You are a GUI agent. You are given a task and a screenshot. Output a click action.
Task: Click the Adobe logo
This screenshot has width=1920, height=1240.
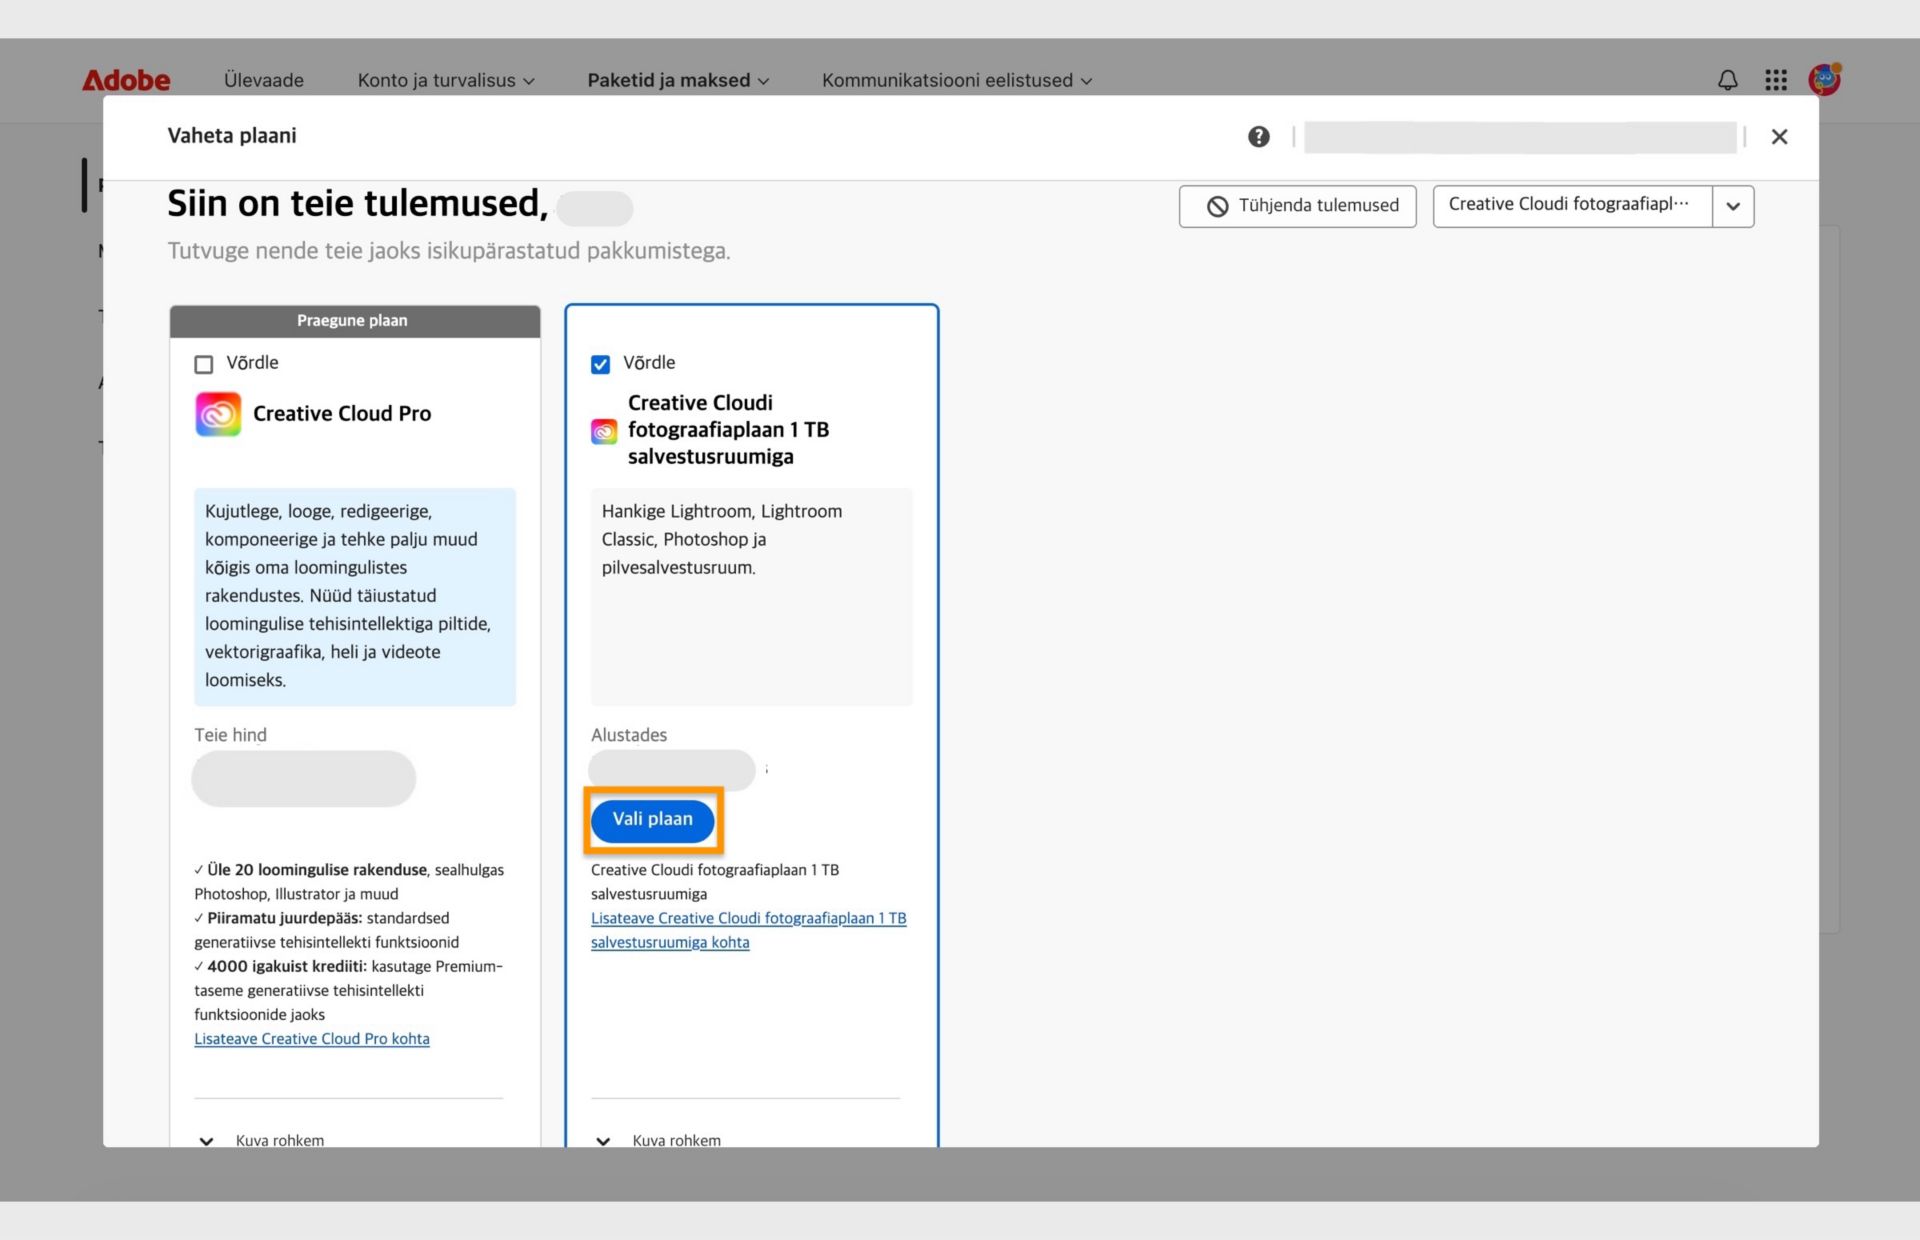coord(126,80)
